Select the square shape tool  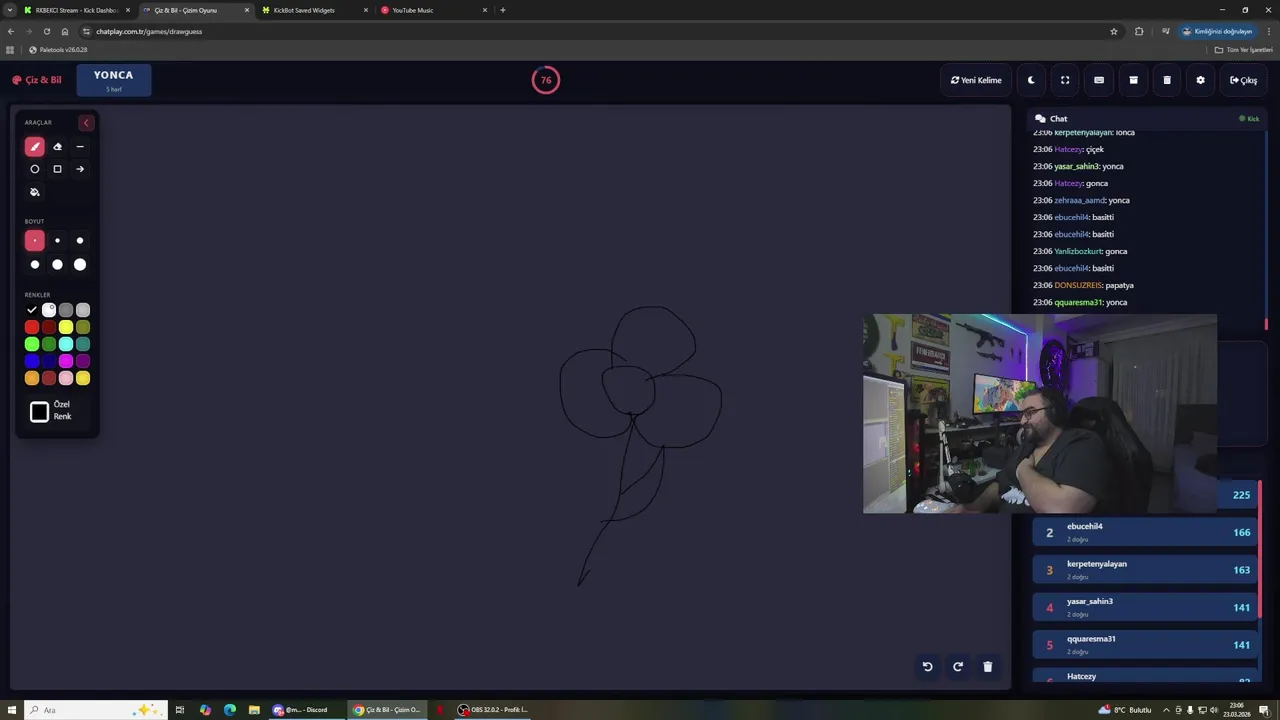point(57,169)
